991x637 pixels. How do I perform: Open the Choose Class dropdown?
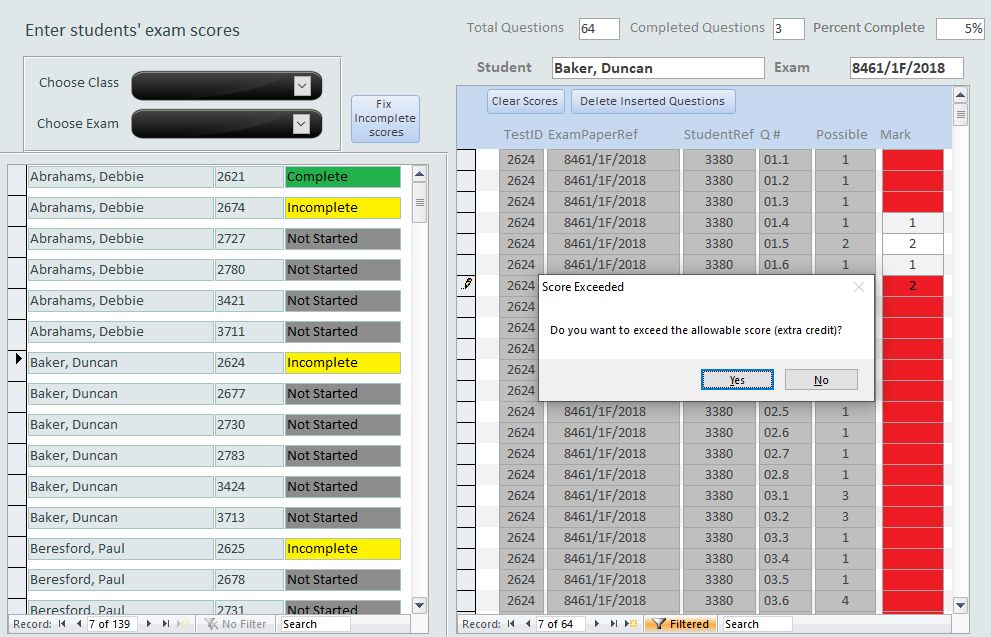pos(302,86)
